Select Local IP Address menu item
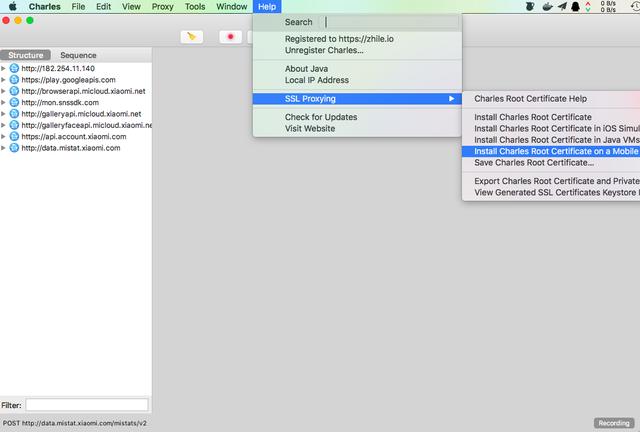 point(357,80)
